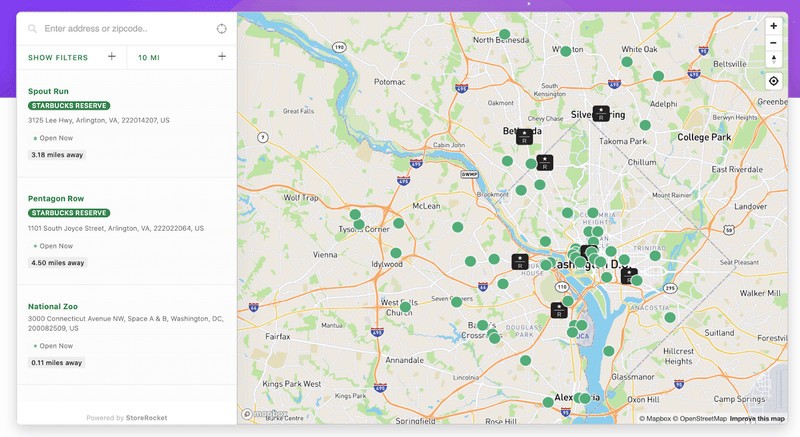Open the Pentagon Row store listing
The image size is (800, 437).
coord(56,198)
